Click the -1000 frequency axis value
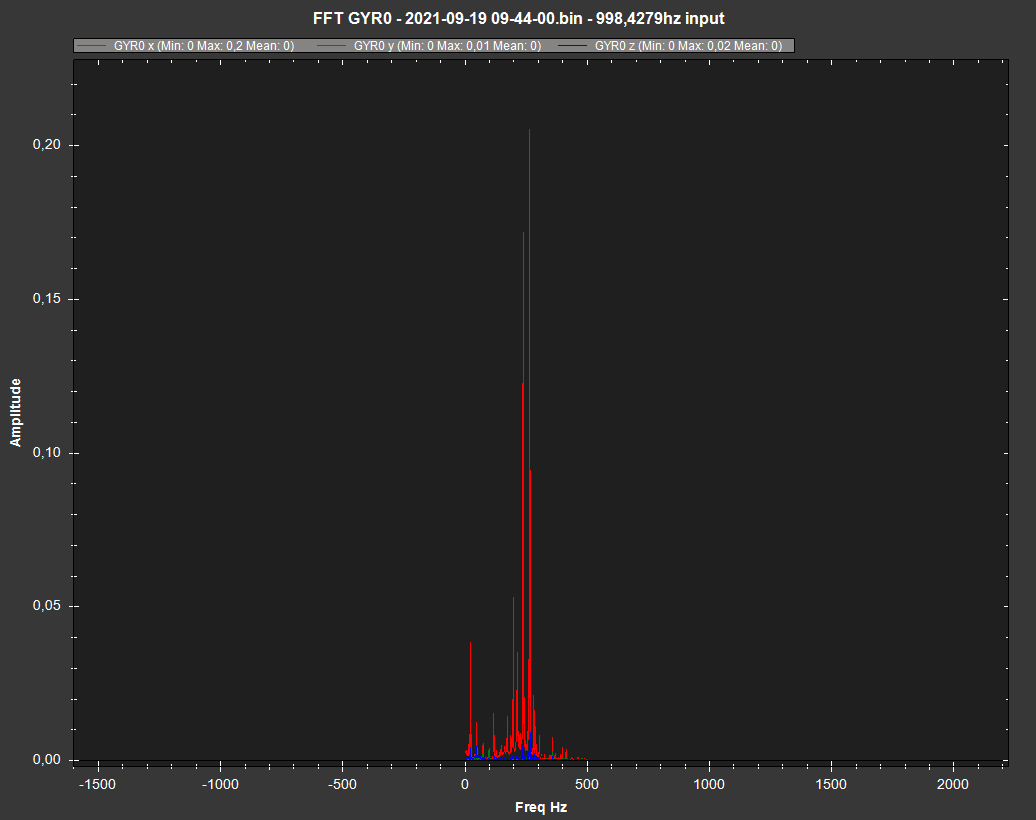 [219, 784]
